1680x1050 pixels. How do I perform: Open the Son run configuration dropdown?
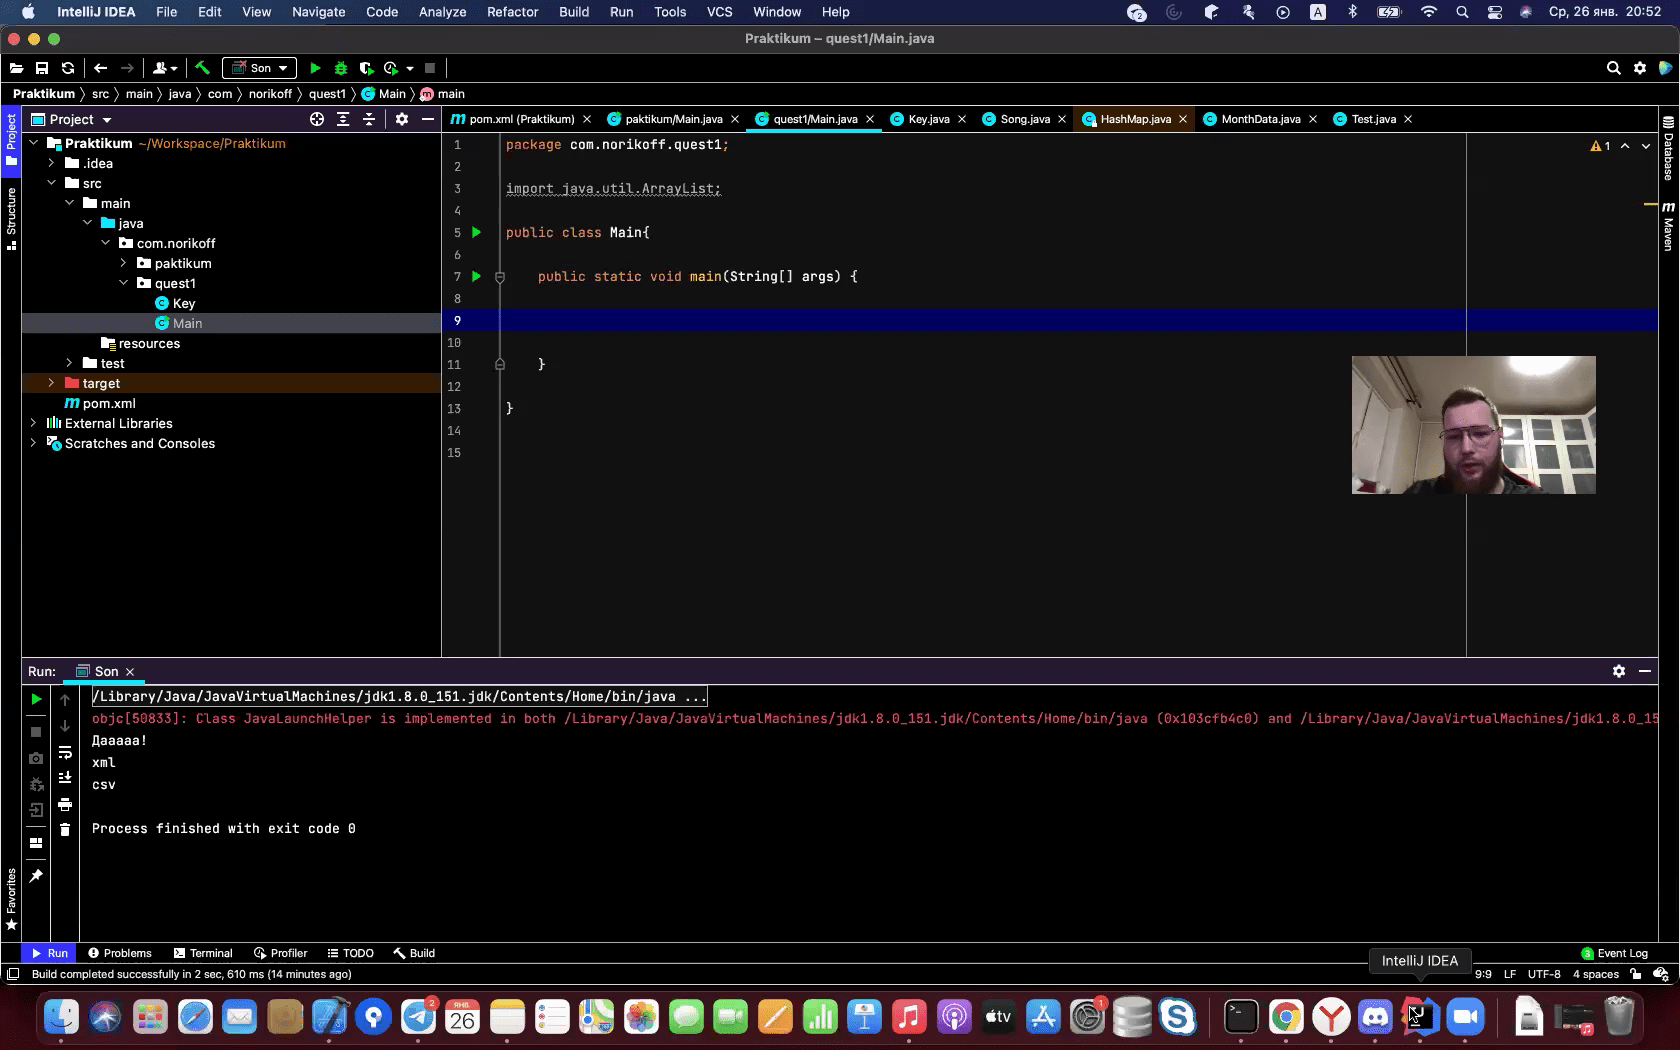point(260,68)
